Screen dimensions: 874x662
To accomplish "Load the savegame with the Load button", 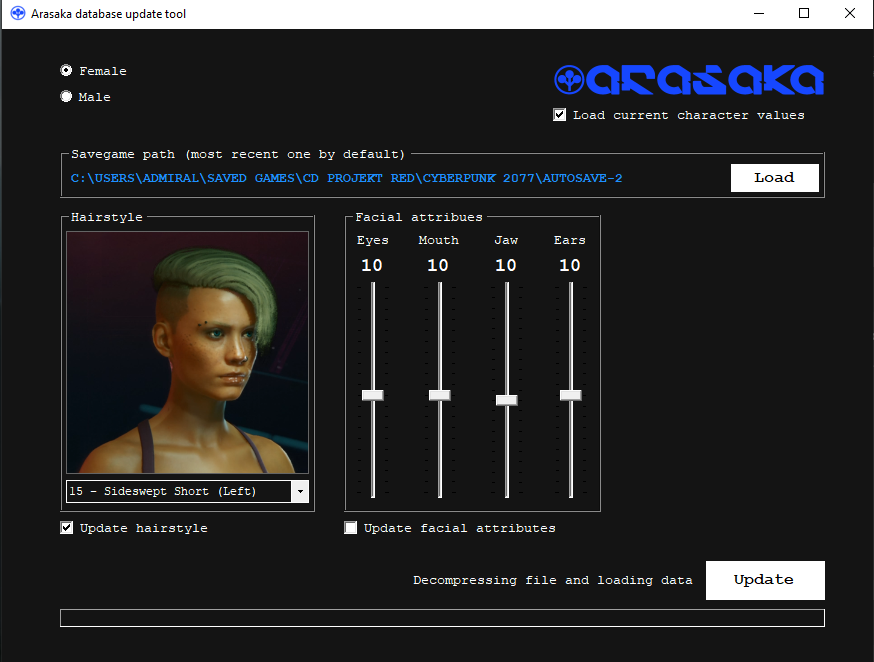I will pos(775,178).
